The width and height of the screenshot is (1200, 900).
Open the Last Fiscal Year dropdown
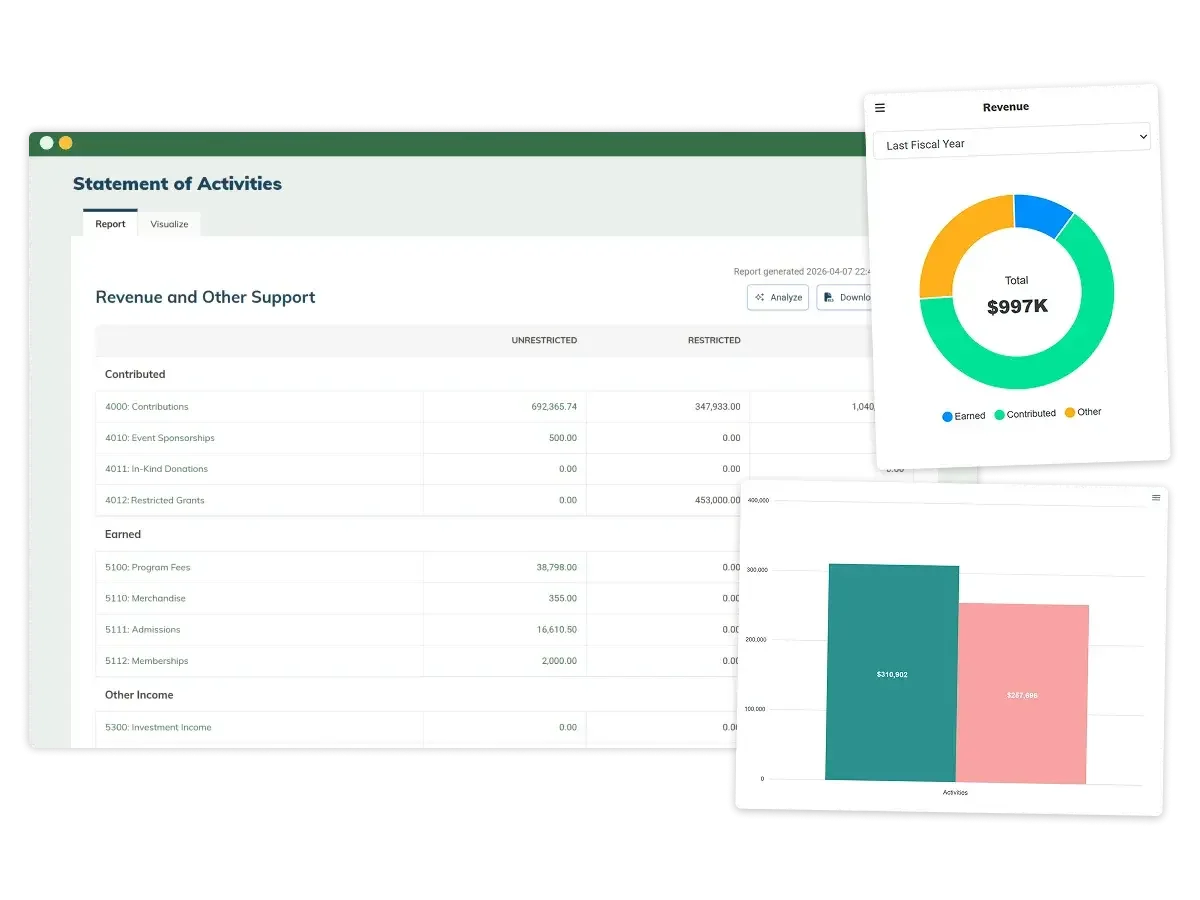(1012, 141)
